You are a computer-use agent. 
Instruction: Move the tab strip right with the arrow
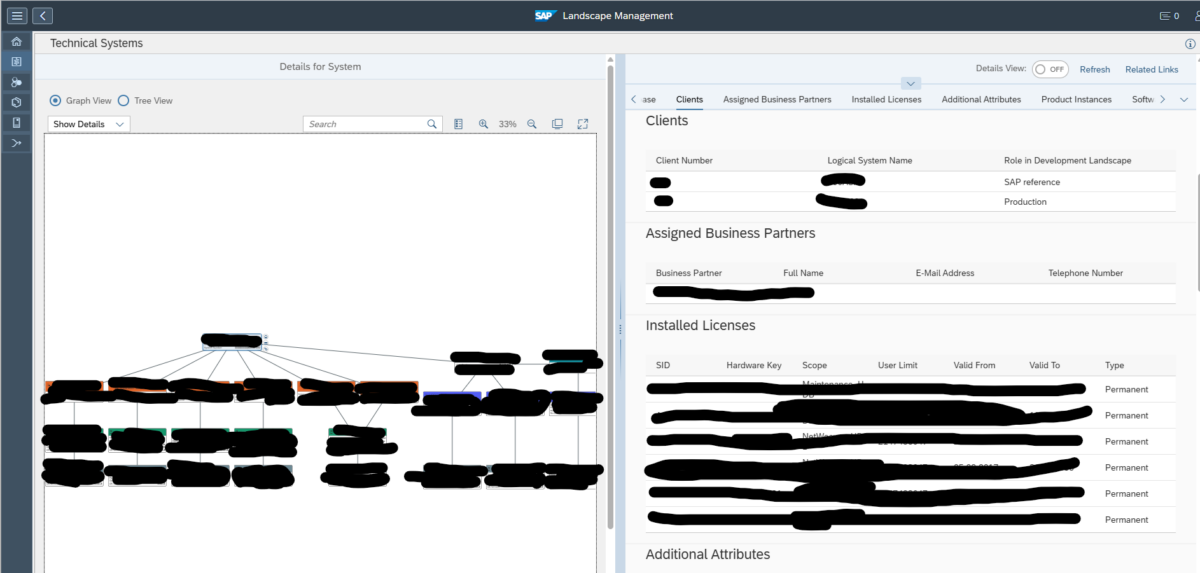(x=1162, y=99)
